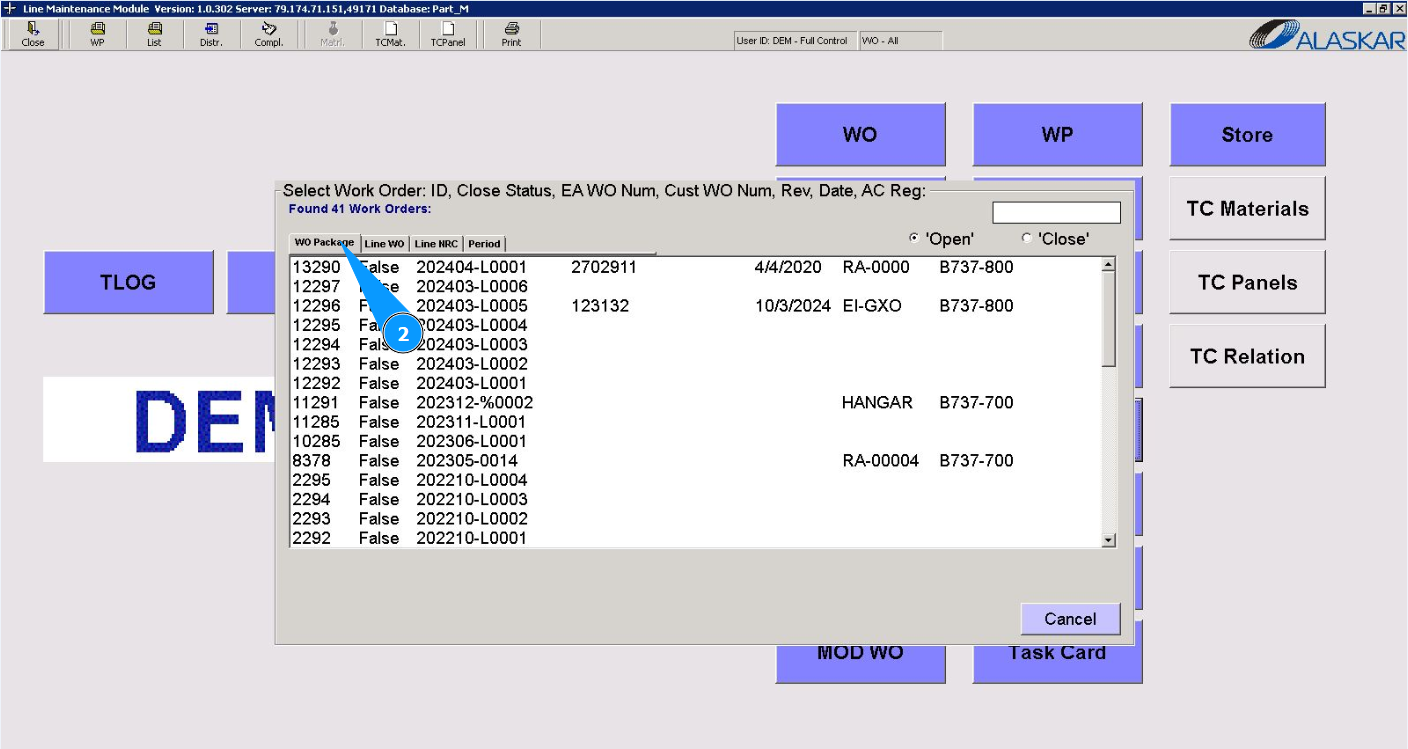Click the search field above the radio buttons

[x=1056, y=213]
